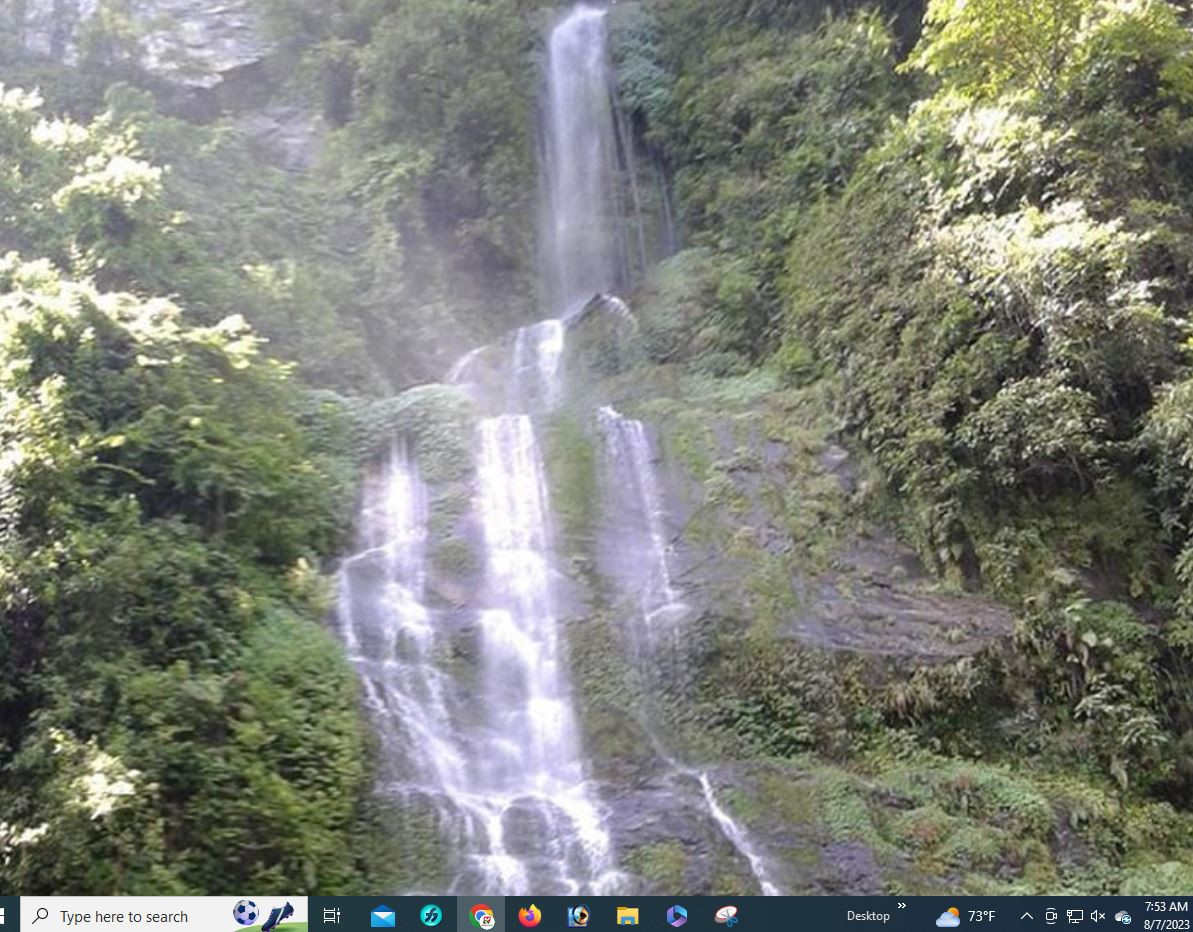Click the Task View icon

point(332,916)
